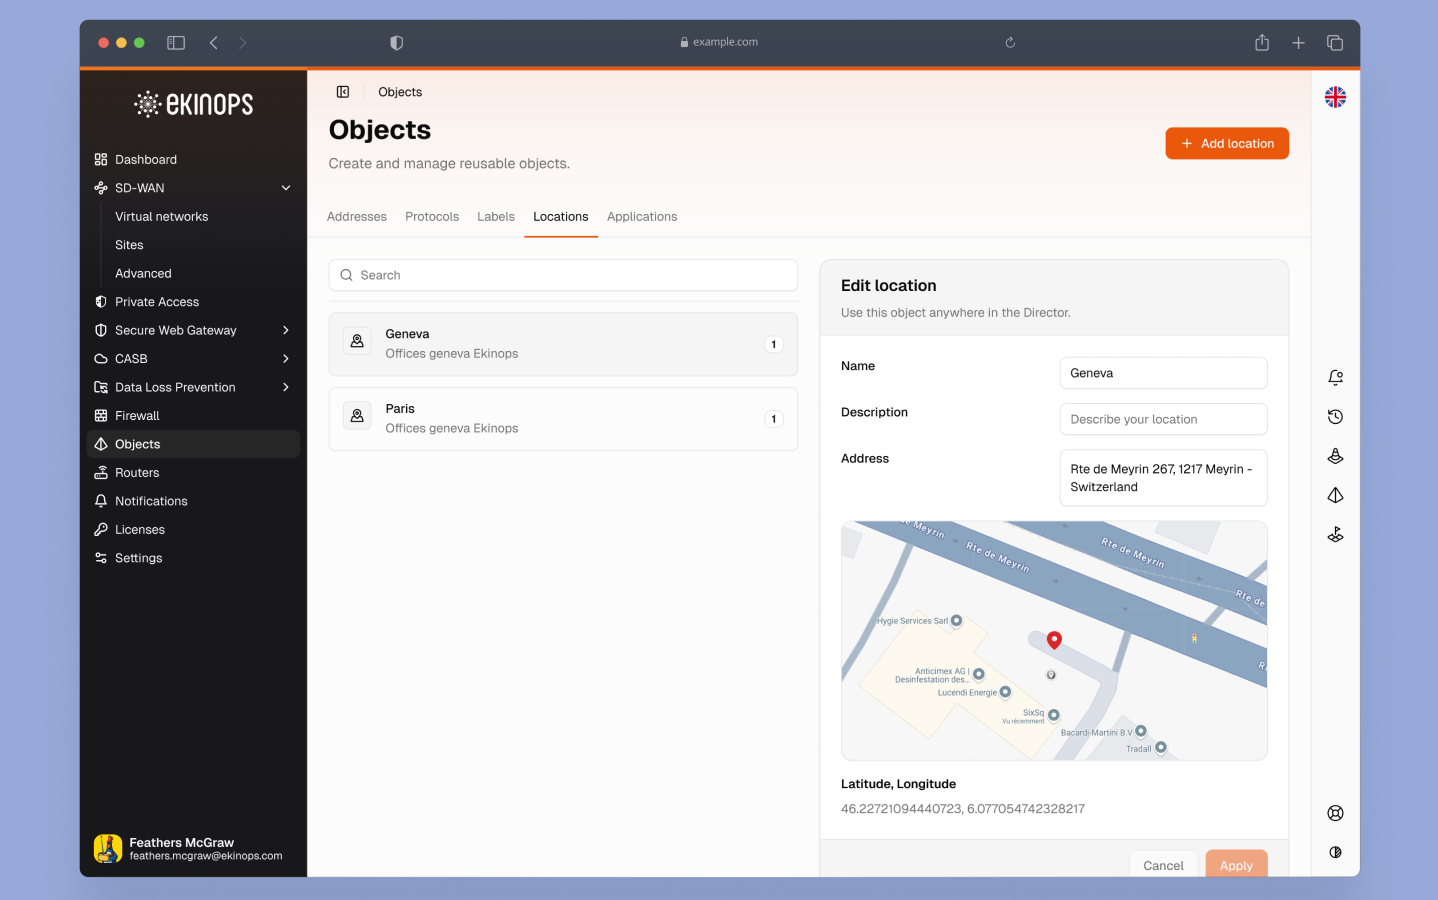
Task: Apply the location changes
Action: click(1236, 864)
